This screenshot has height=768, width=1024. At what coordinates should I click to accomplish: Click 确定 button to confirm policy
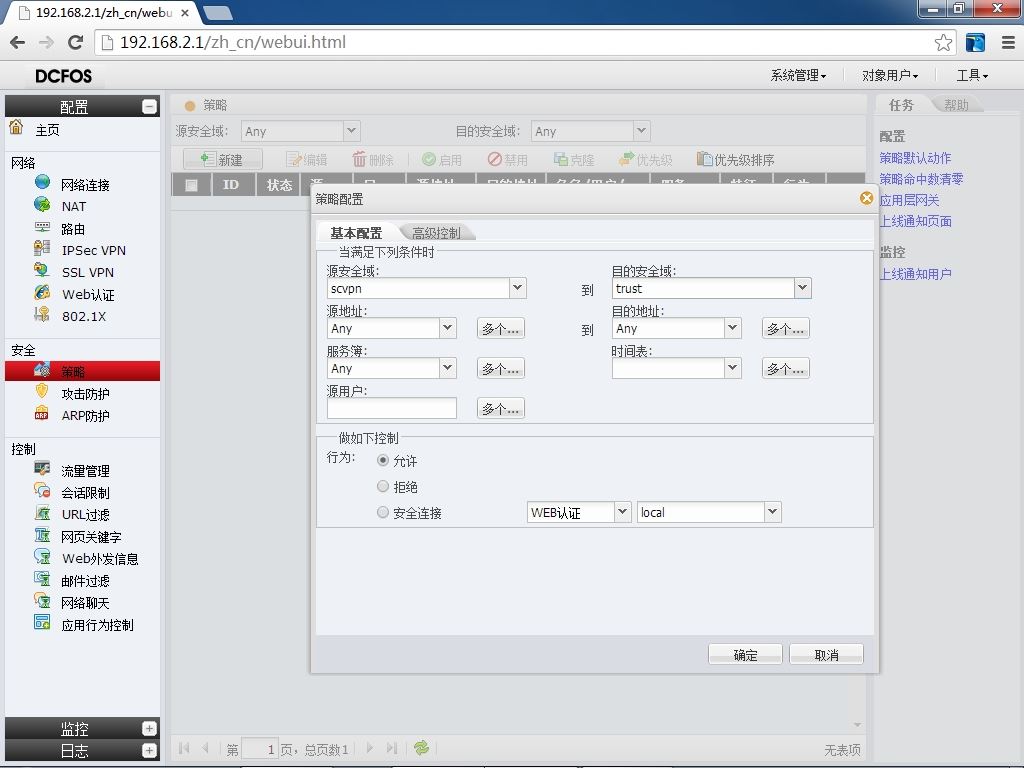[745, 654]
